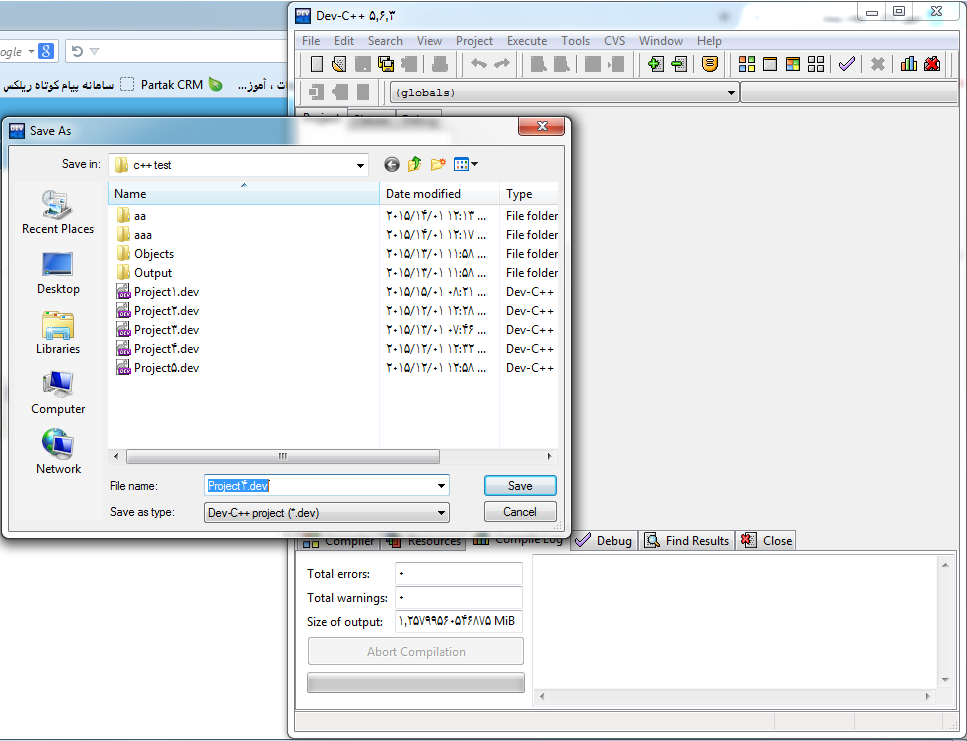
Task: Open Recent Places in the places bar
Action: pyautogui.click(x=58, y=213)
